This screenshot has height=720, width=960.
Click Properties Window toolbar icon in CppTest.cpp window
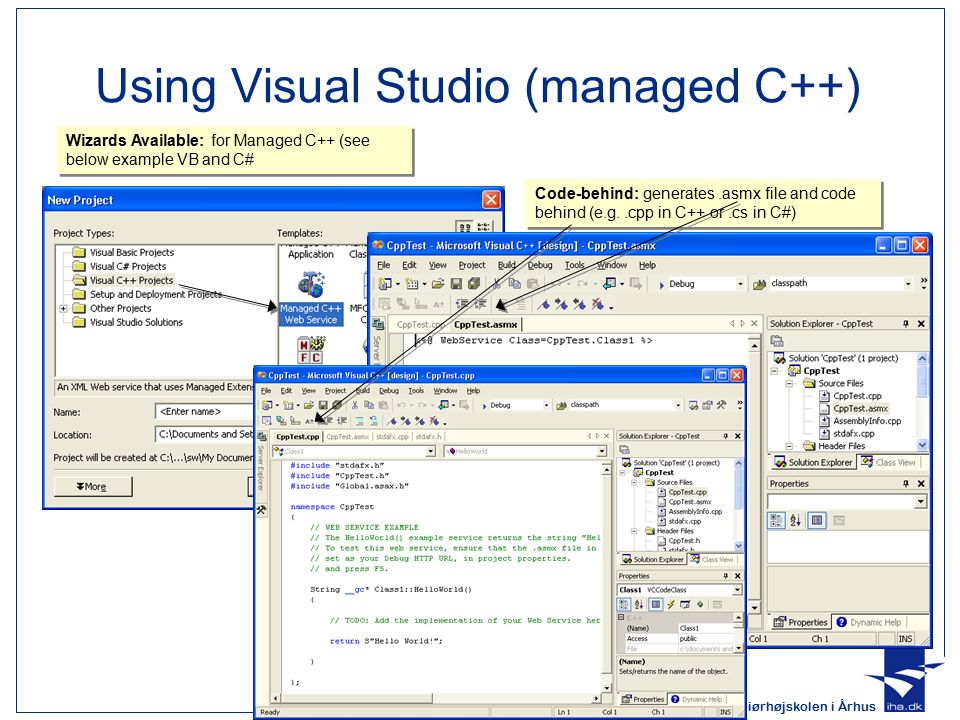pos(707,405)
